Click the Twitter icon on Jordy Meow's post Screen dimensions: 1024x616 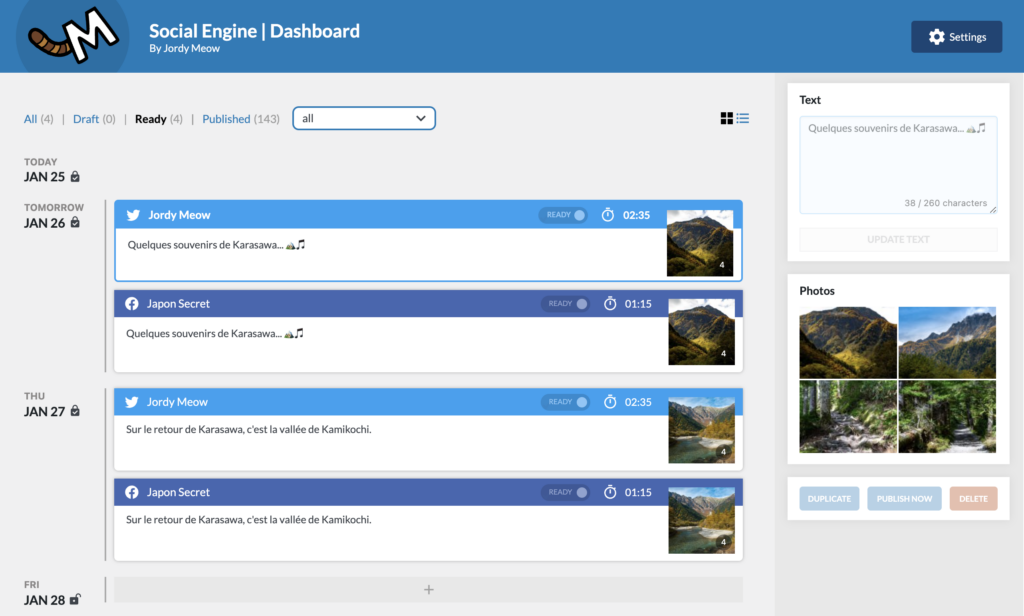coord(133,214)
